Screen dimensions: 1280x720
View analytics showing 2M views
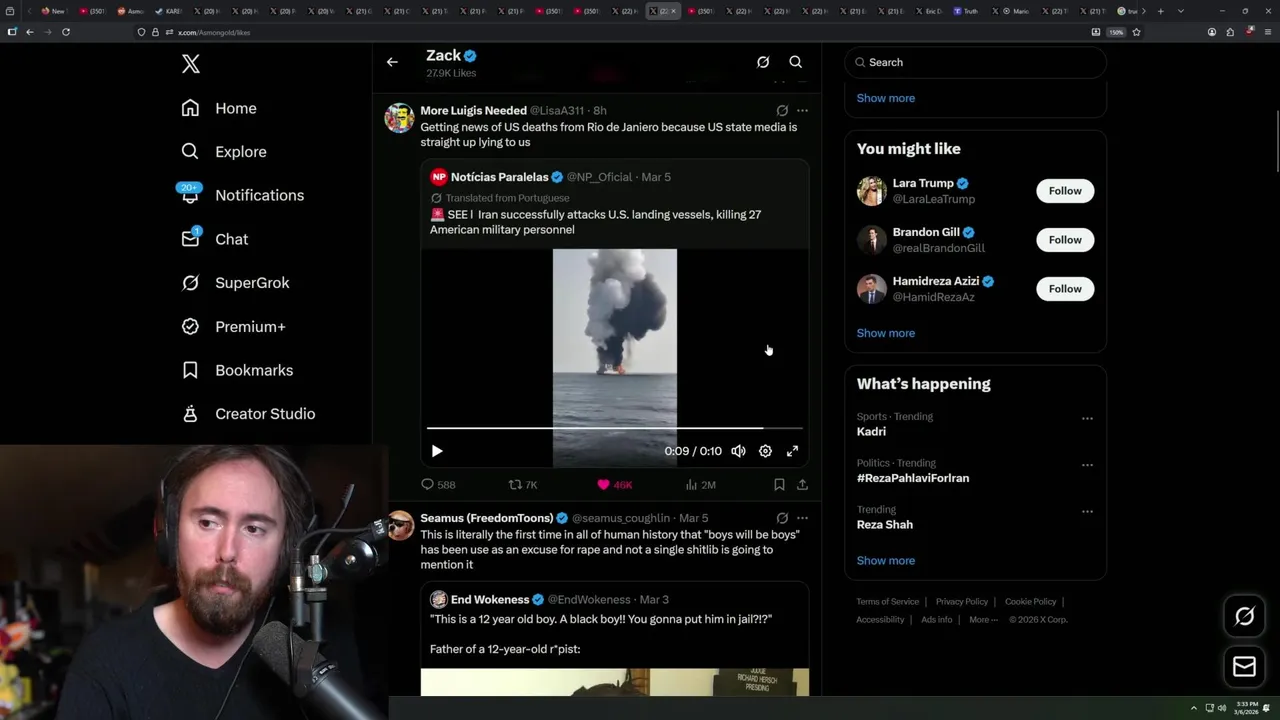pos(700,484)
